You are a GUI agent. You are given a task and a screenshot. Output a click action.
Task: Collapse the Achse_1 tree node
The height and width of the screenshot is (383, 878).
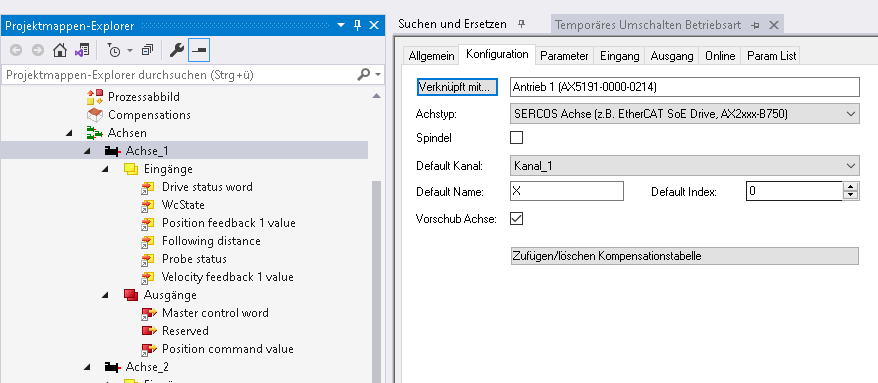[87, 151]
